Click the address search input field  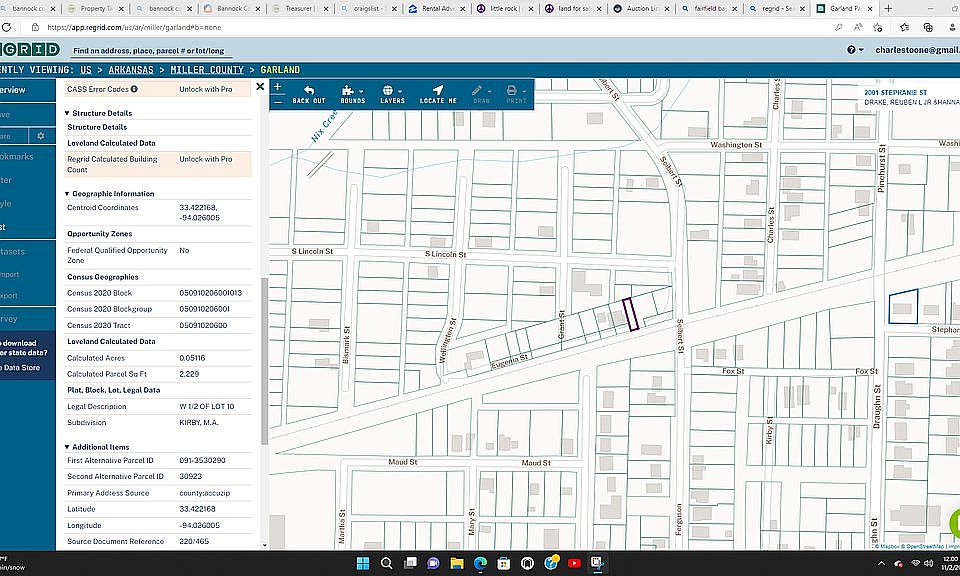(x=150, y=50)
